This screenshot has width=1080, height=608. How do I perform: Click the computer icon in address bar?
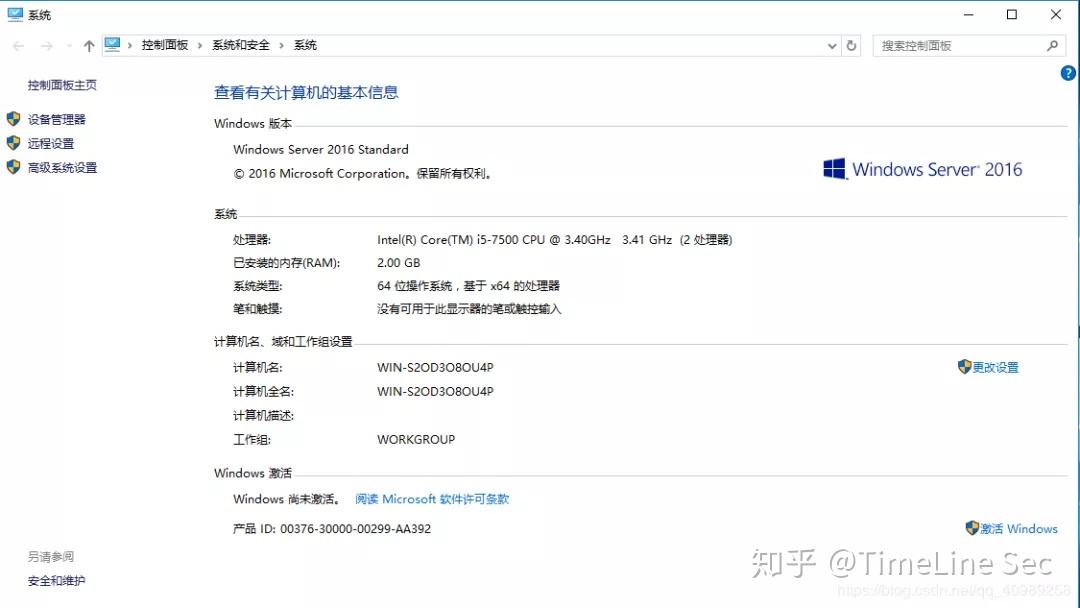point(112,45)
